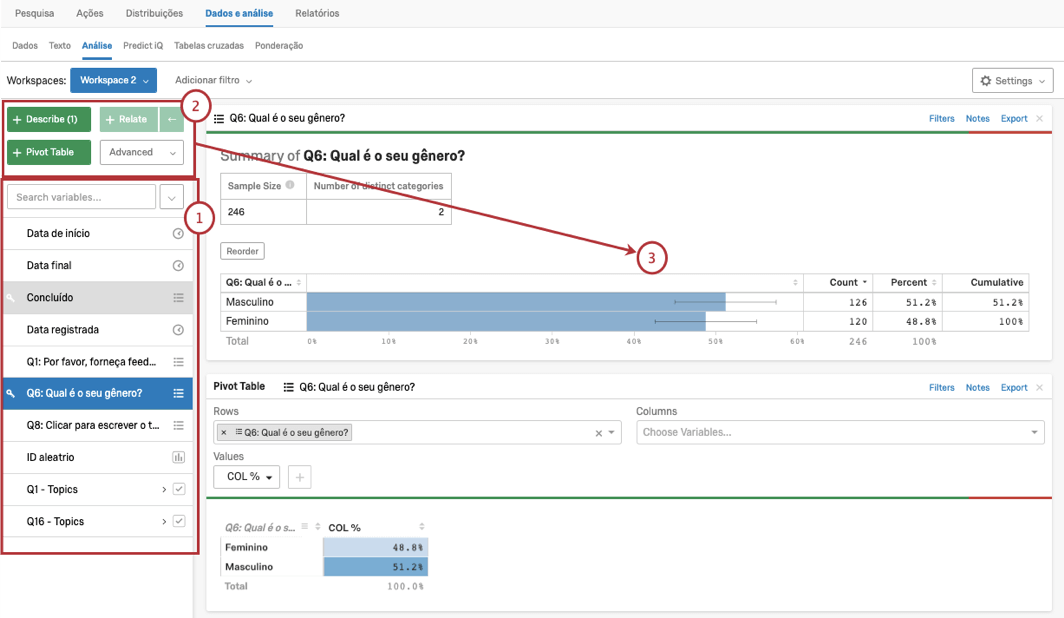The width and height of the screenshot is (1064, 618).
Task: Click the Describe (1) button
Action: [49, 119]
